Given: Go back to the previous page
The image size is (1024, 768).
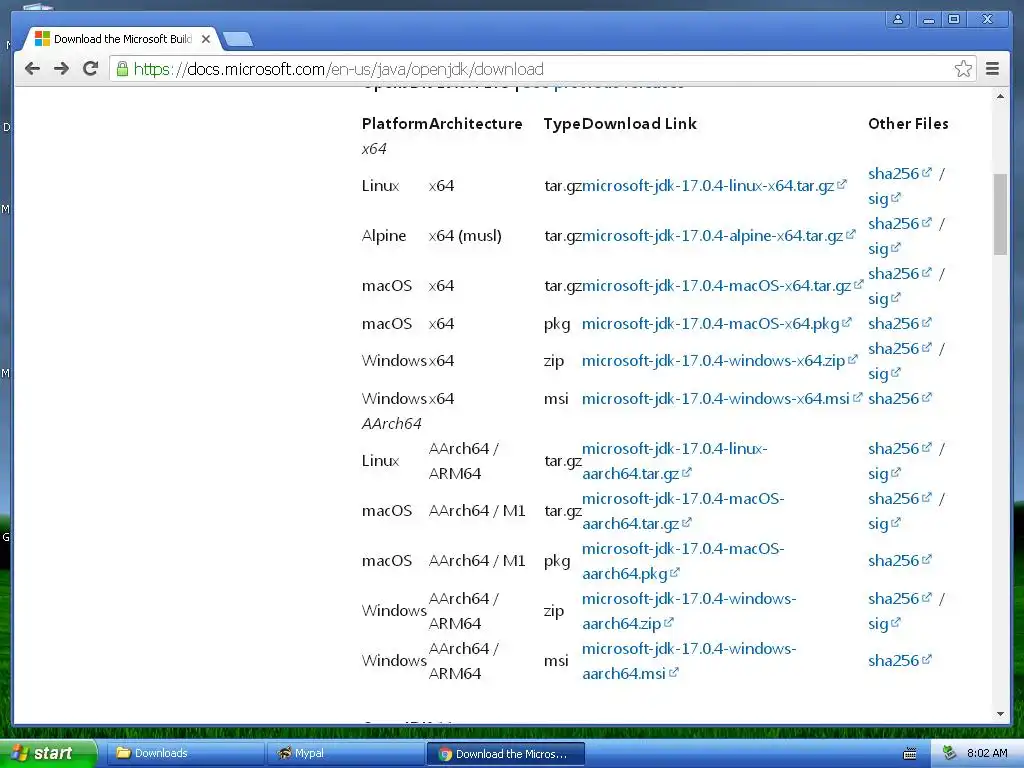Looking at the screenshot, I should pos(32,69).
